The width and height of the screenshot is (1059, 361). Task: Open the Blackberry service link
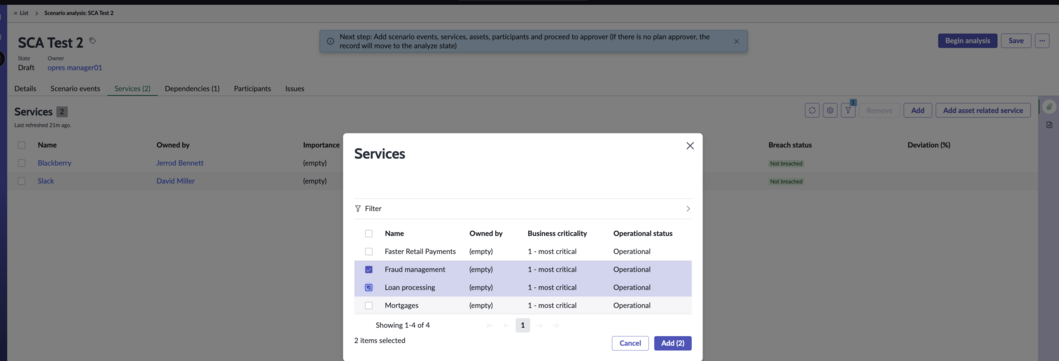coord(55,163)
